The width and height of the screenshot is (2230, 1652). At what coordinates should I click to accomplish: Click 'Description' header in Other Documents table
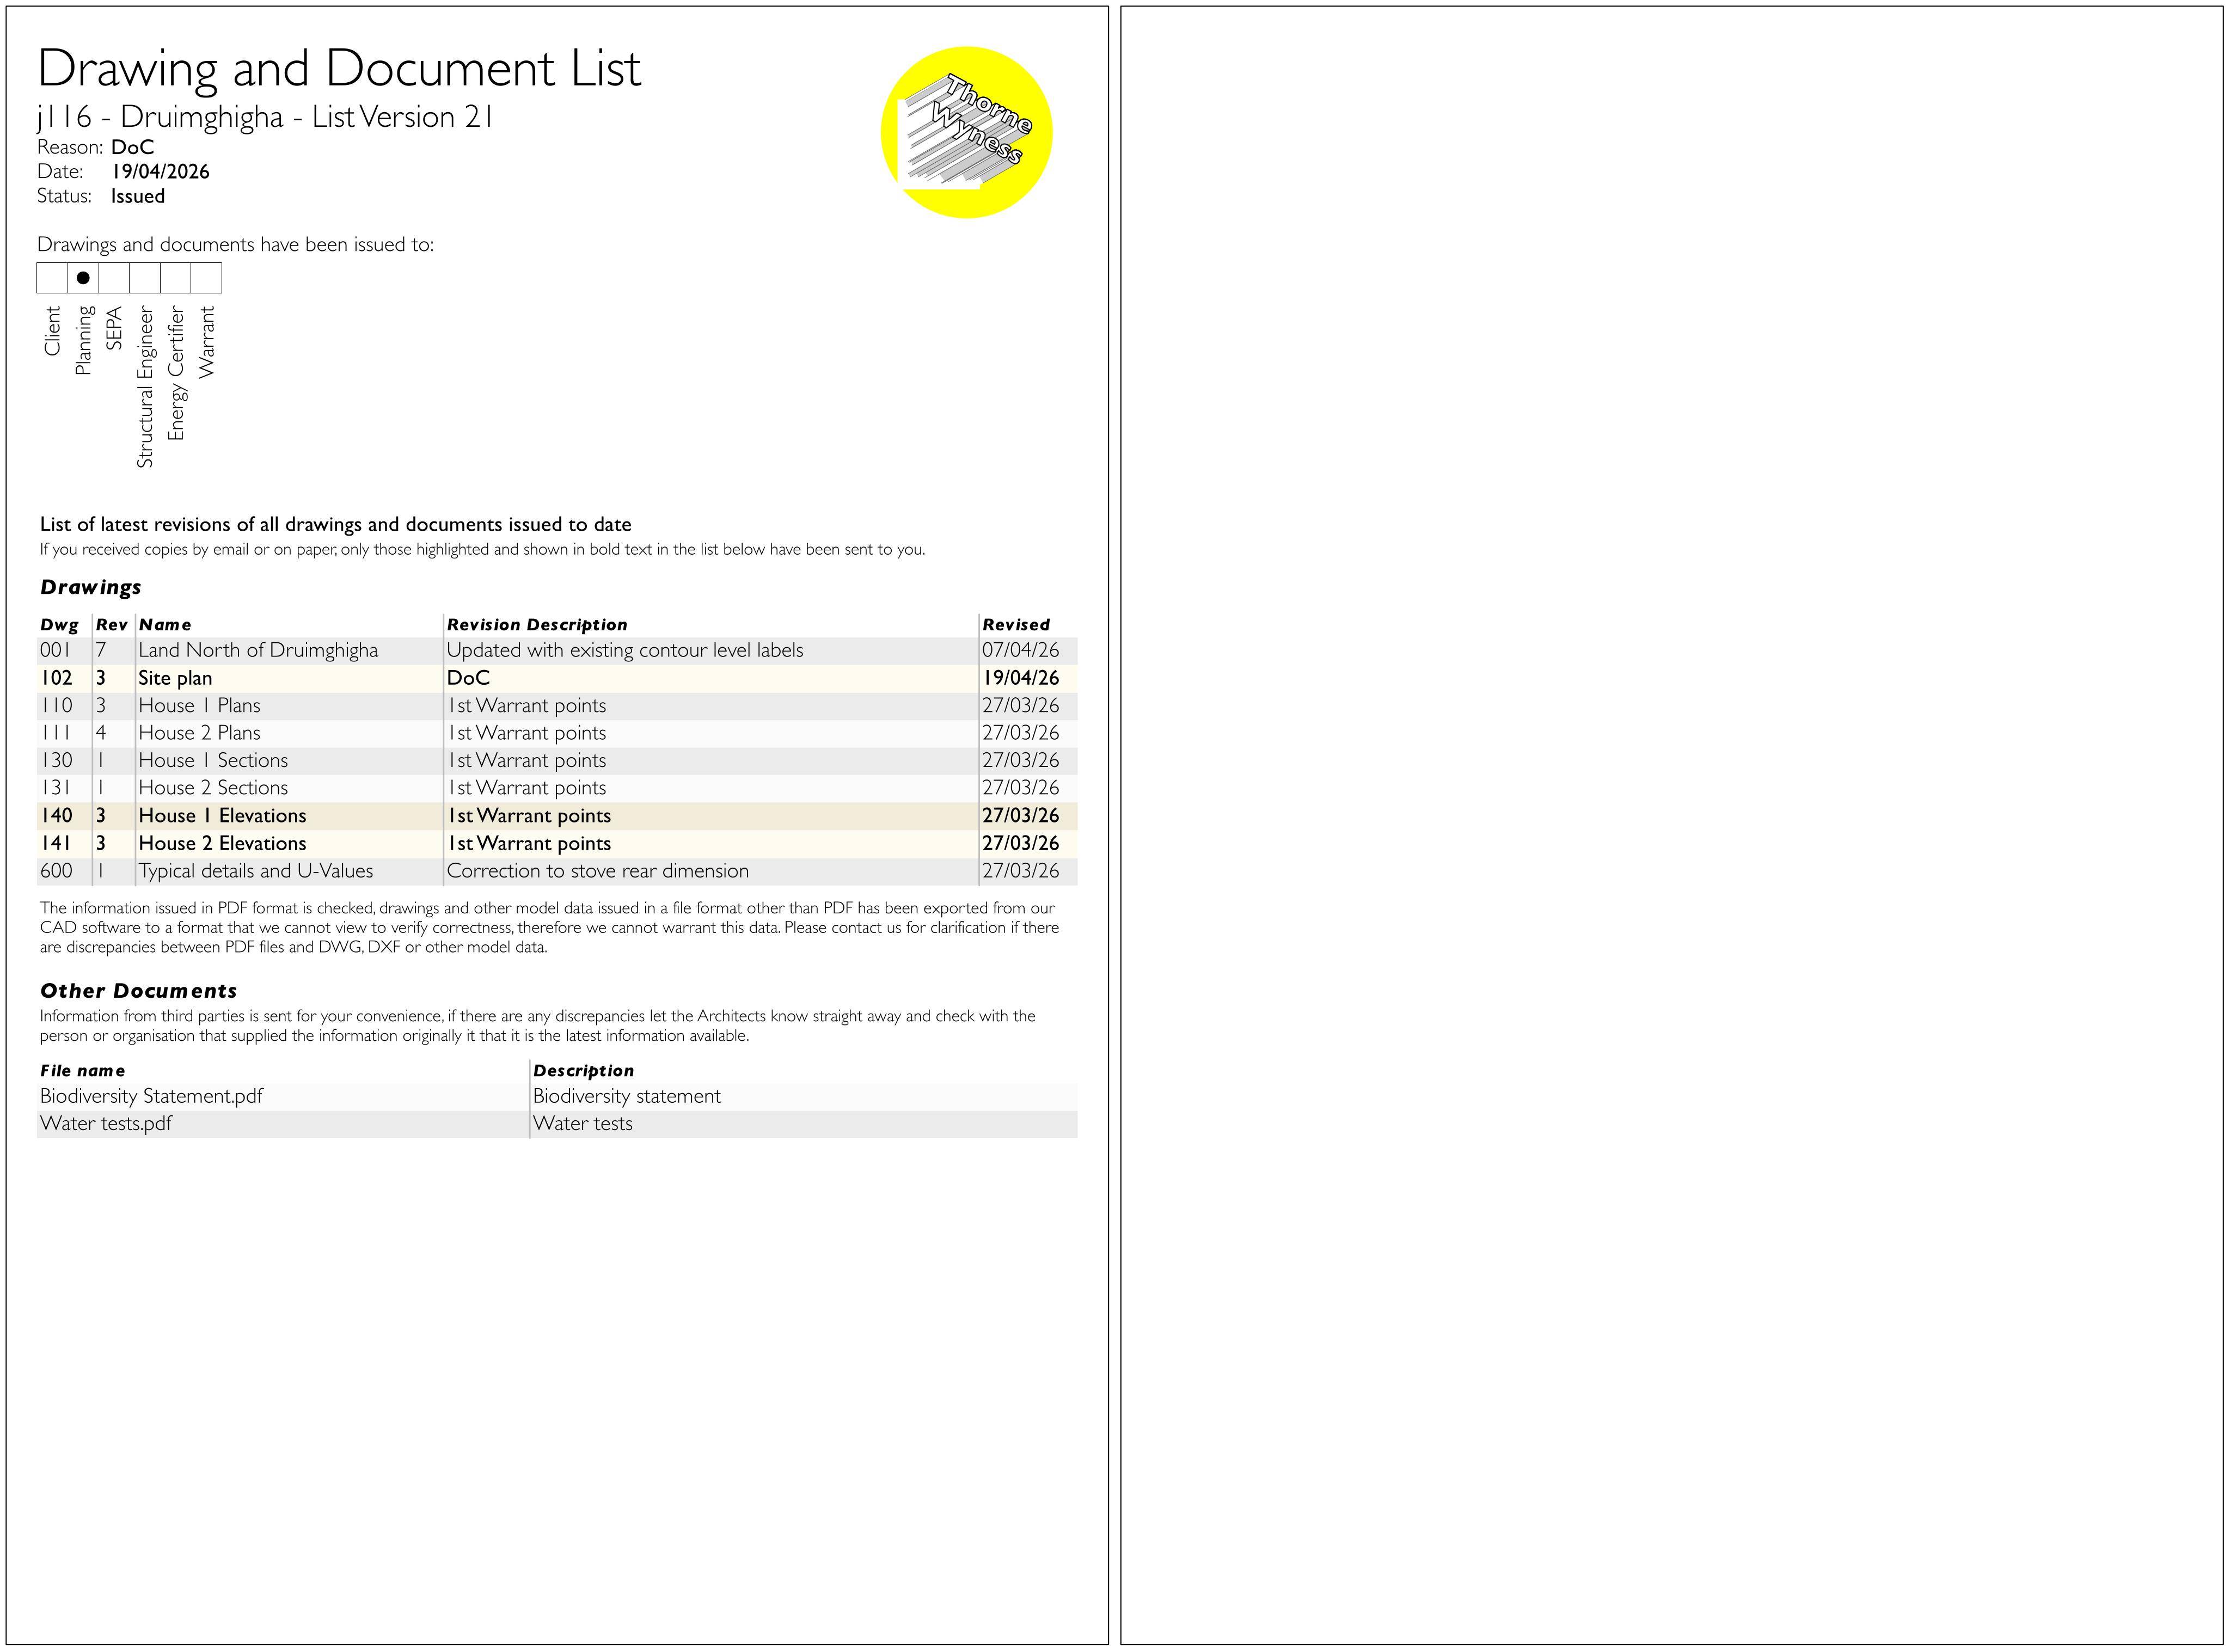[583, 1071]
